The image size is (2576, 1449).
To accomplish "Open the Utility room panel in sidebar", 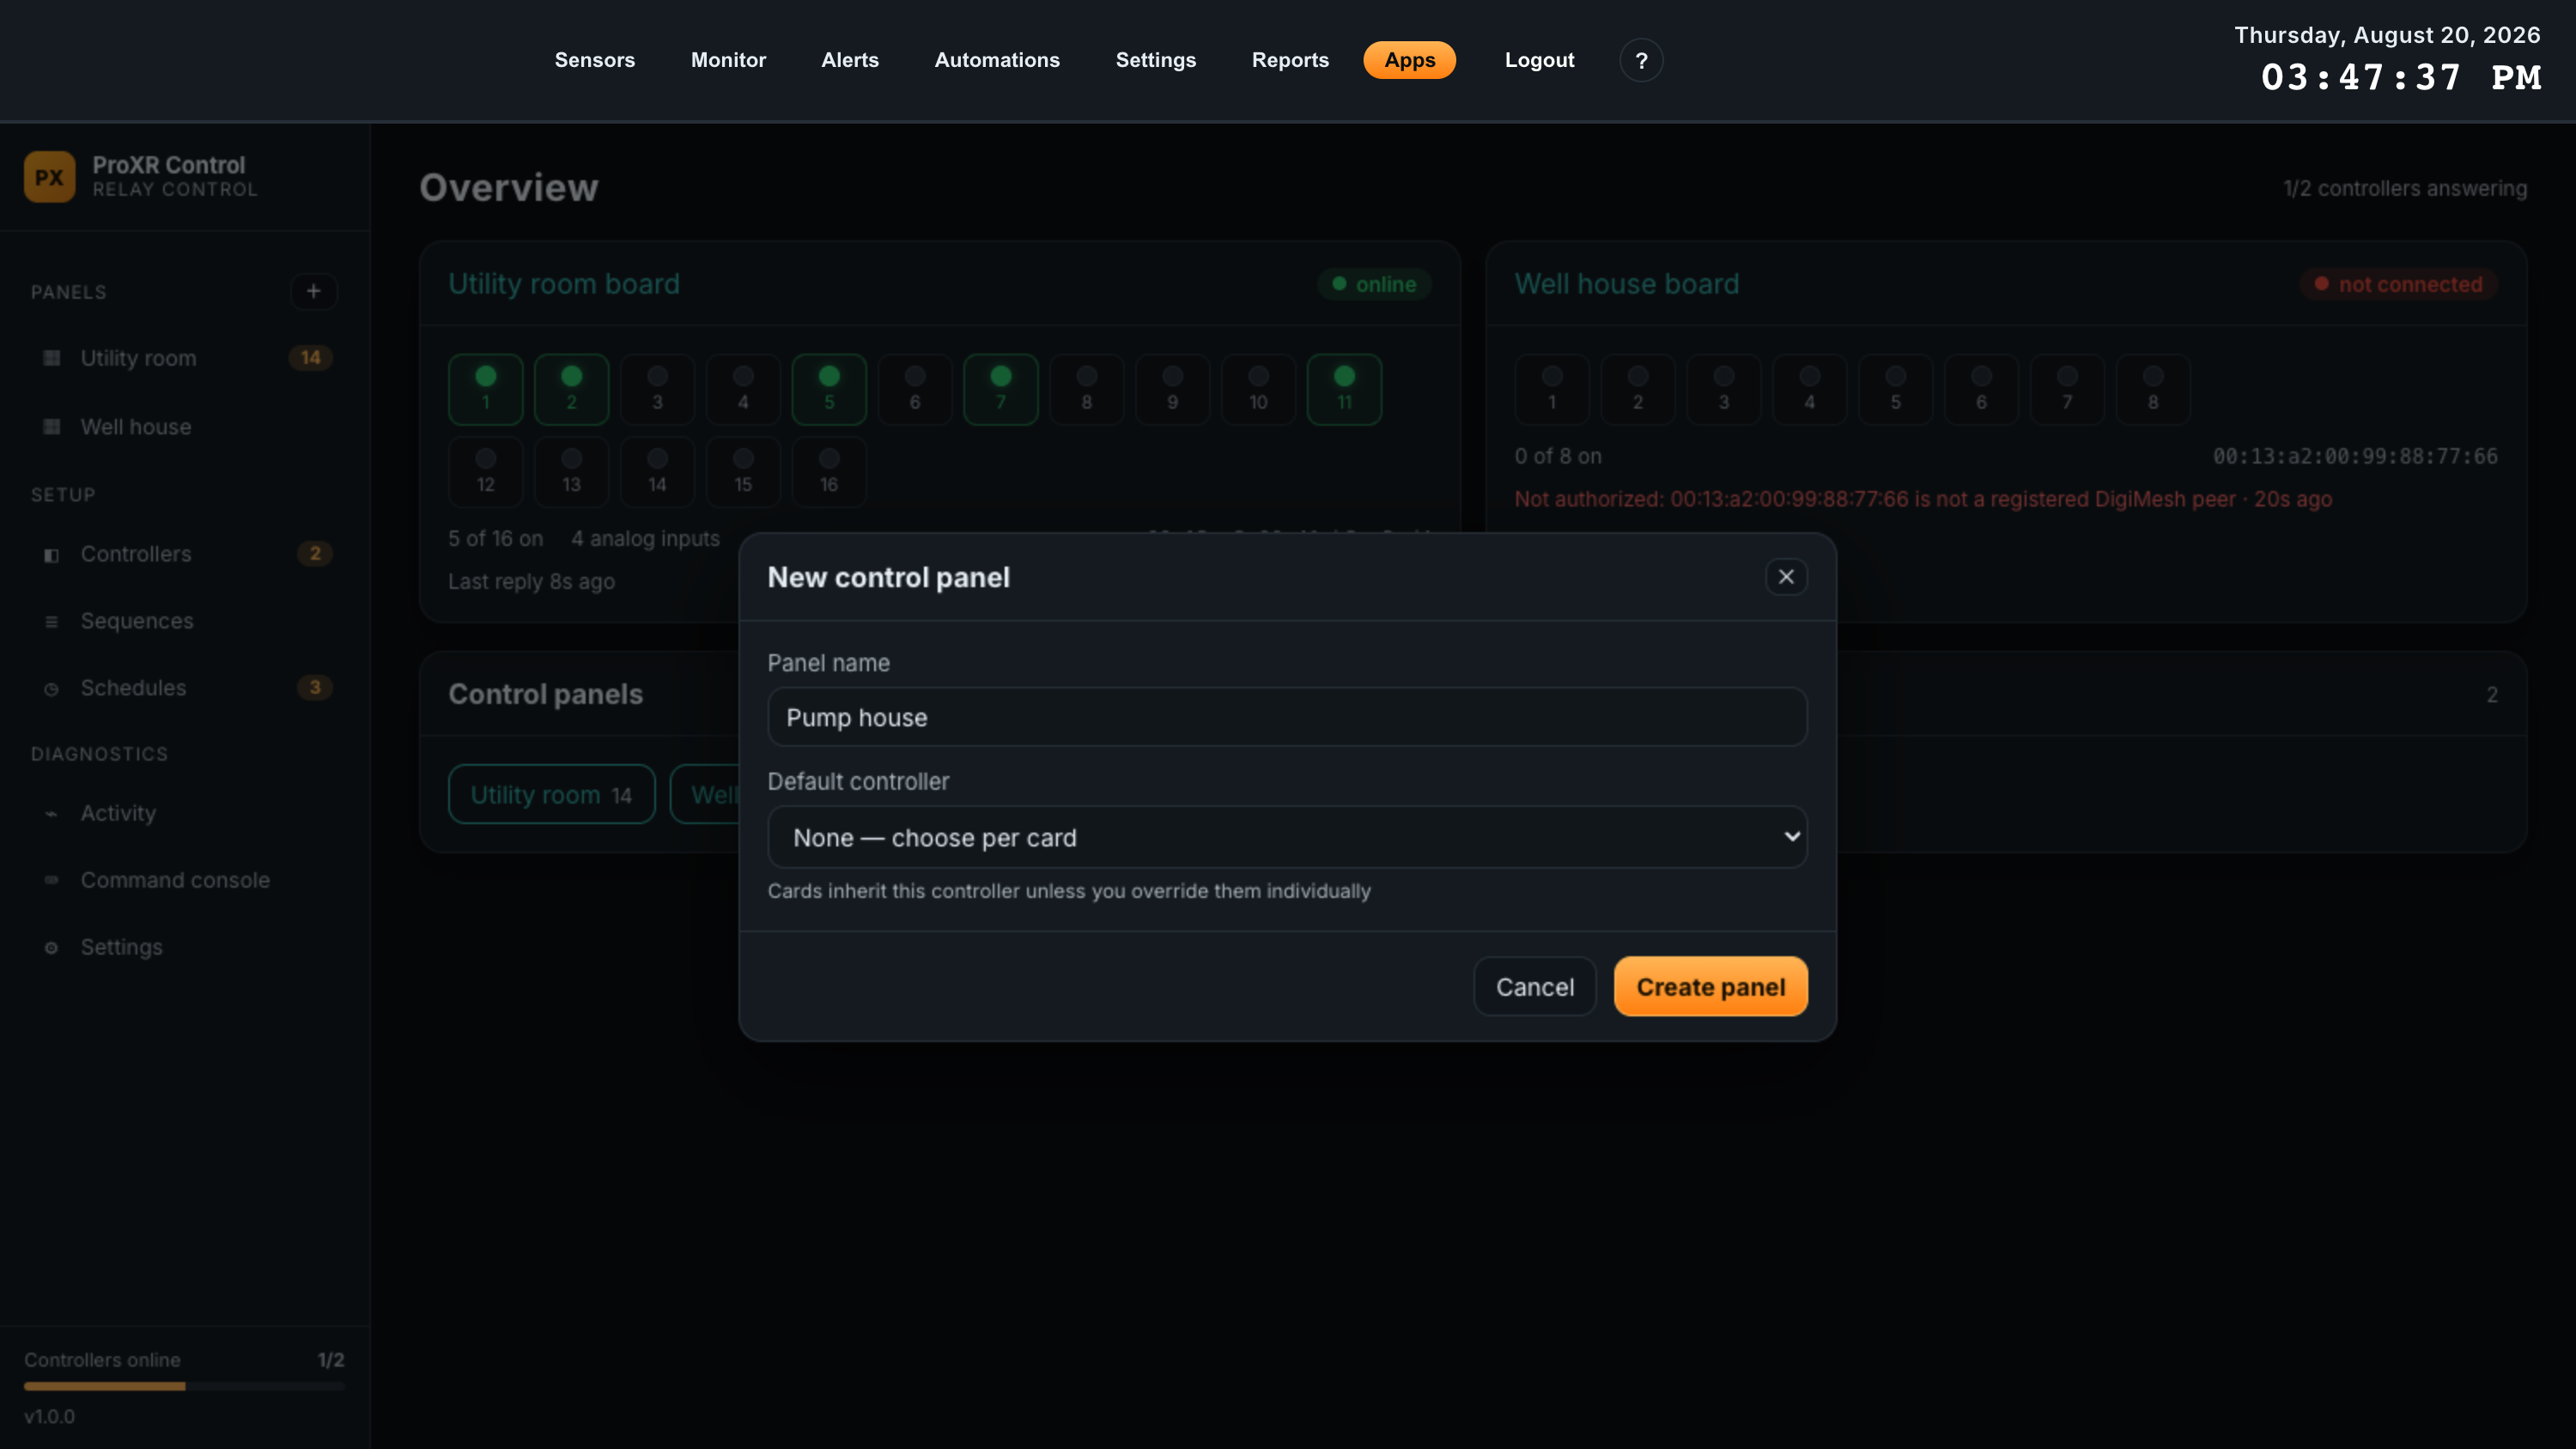I will coord(185,358).
